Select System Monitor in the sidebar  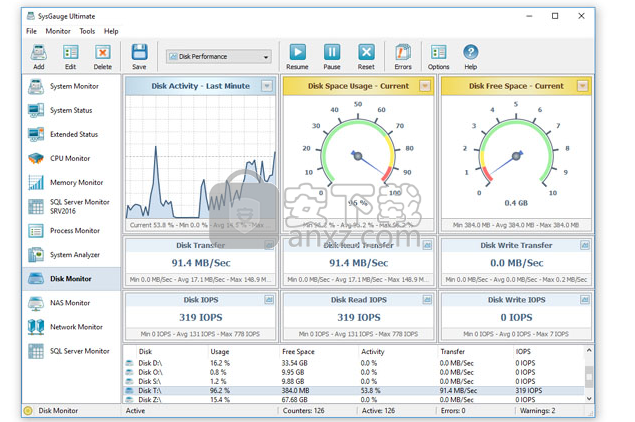[71, 86]
